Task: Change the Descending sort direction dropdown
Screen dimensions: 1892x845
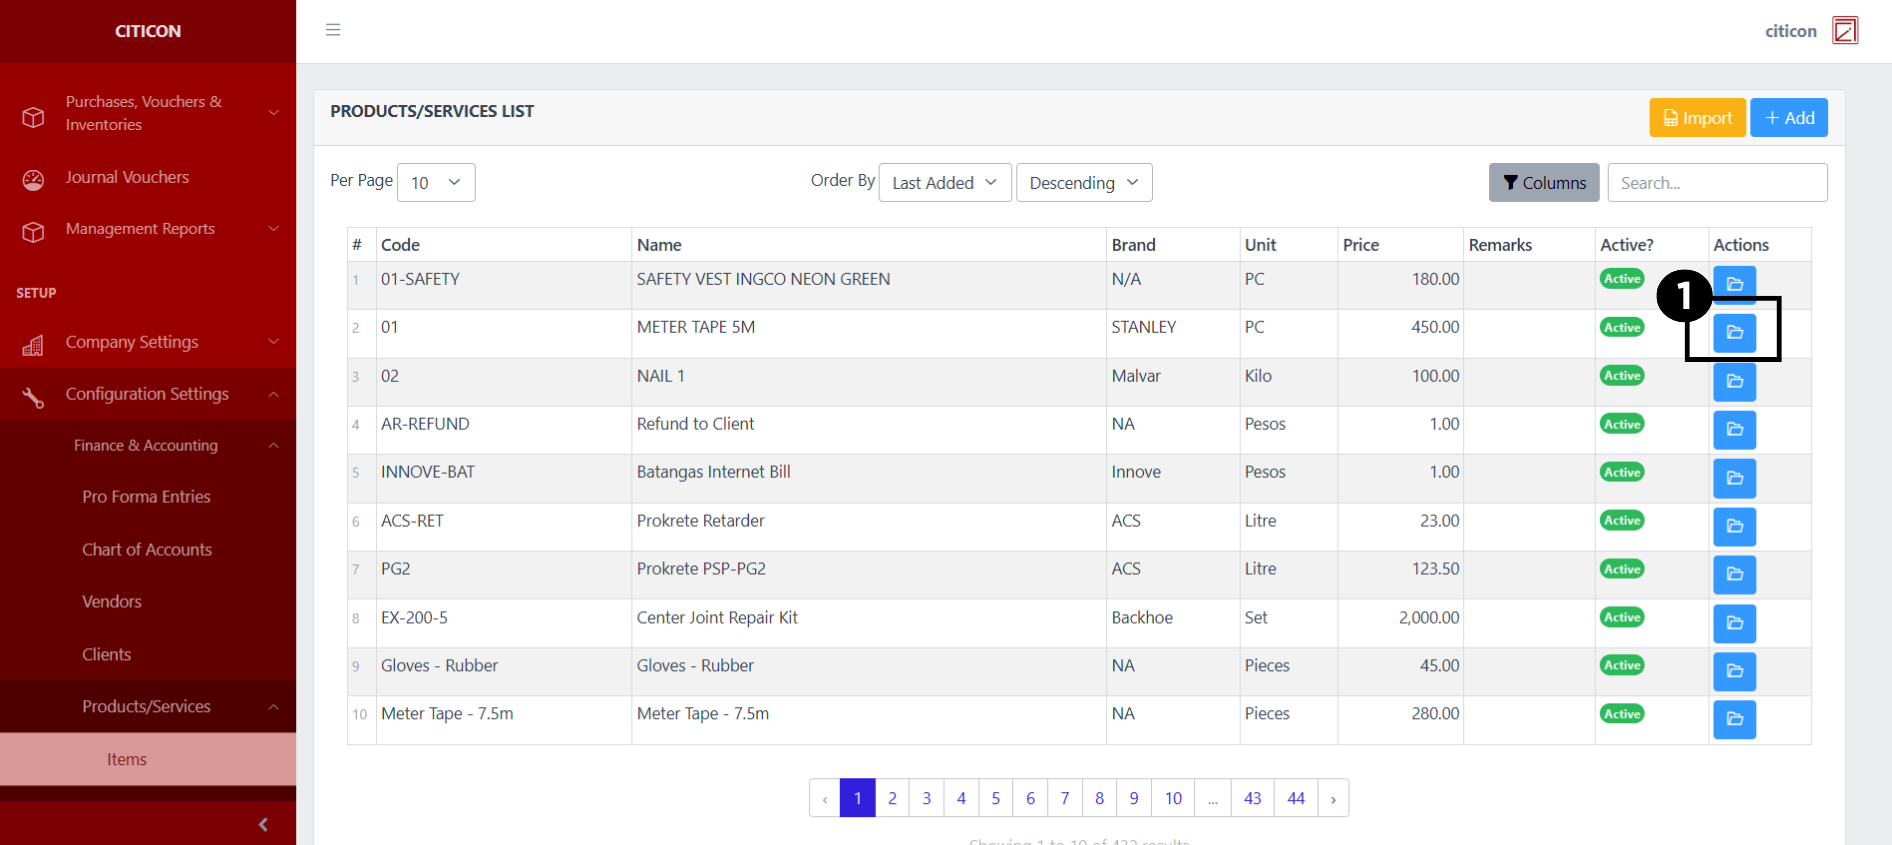Action: [1083, 182]
